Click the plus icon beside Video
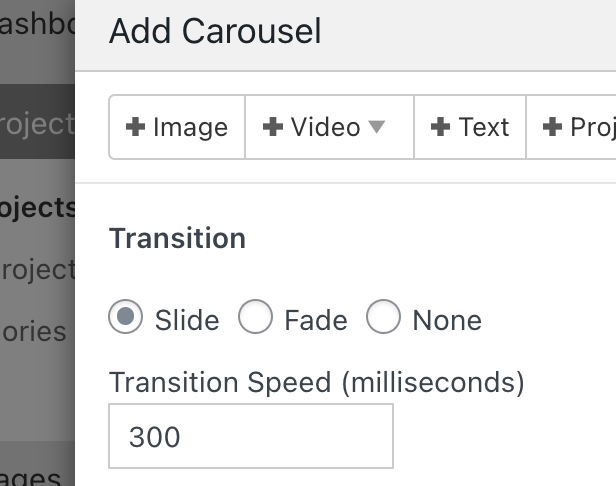The image size is (616, 486). (x=273, y=128)
